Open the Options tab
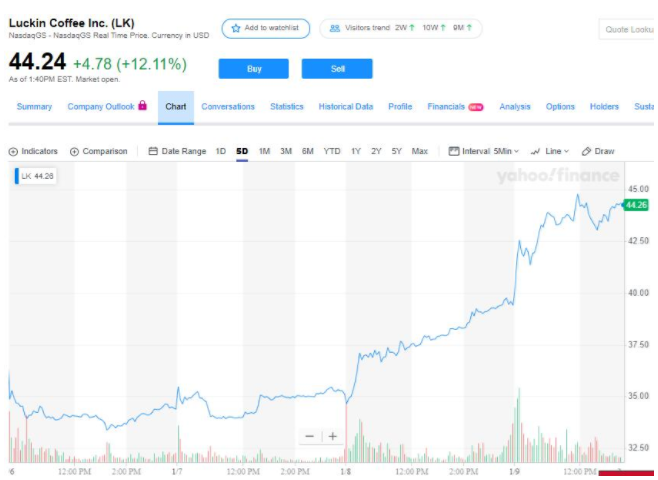The height and width of the screenshot is (480, 658). coord(560,107)
